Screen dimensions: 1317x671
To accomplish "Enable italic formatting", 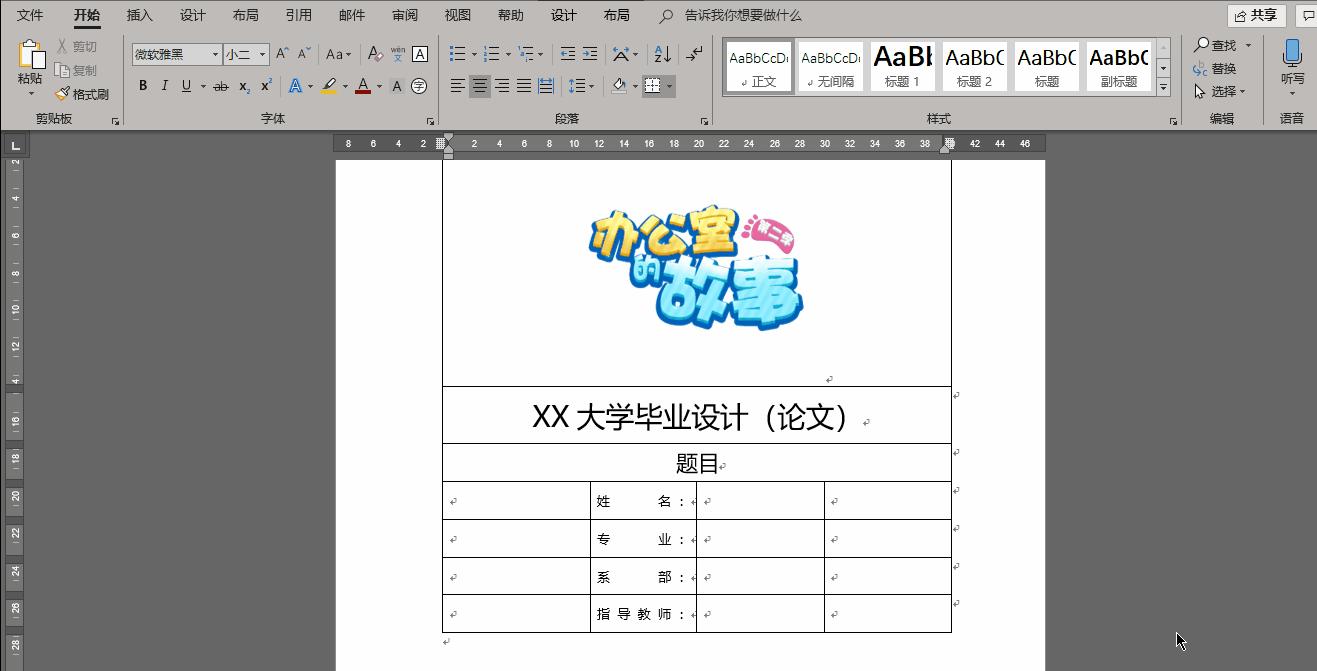I will pyautogui.click(x=164, y=86).
